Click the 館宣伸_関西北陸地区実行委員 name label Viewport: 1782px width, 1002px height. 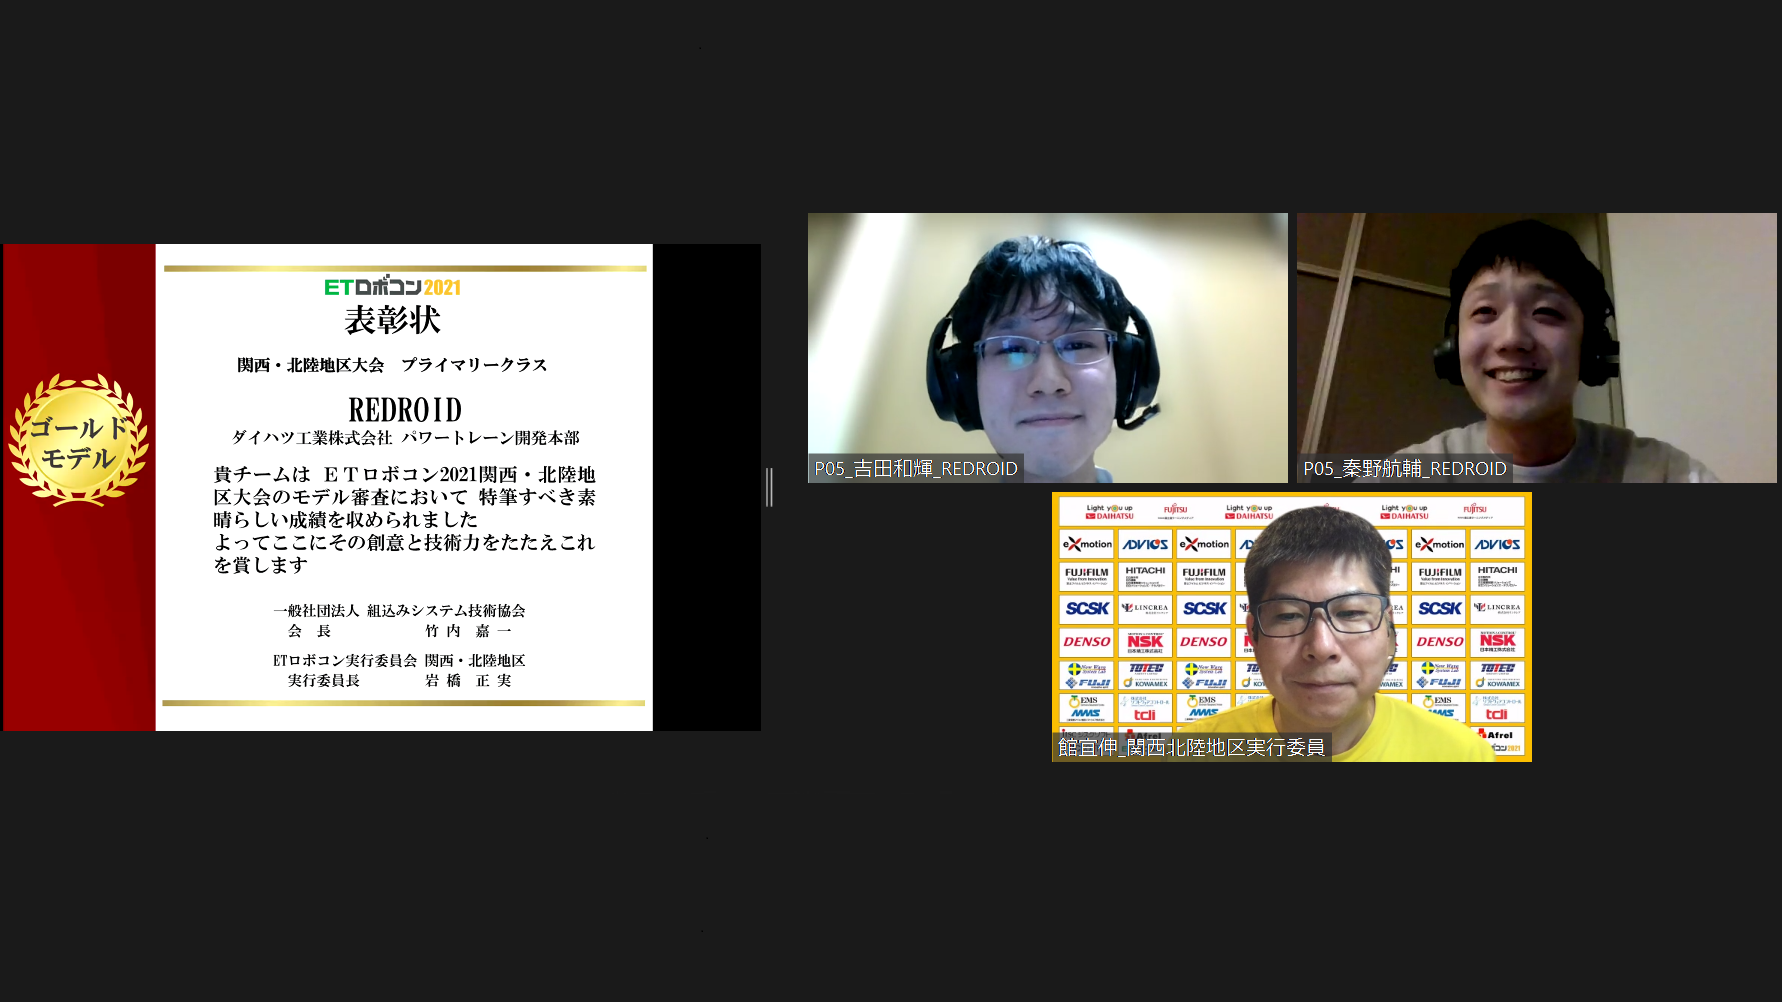pyautogui.click(x=1191, y=747)
